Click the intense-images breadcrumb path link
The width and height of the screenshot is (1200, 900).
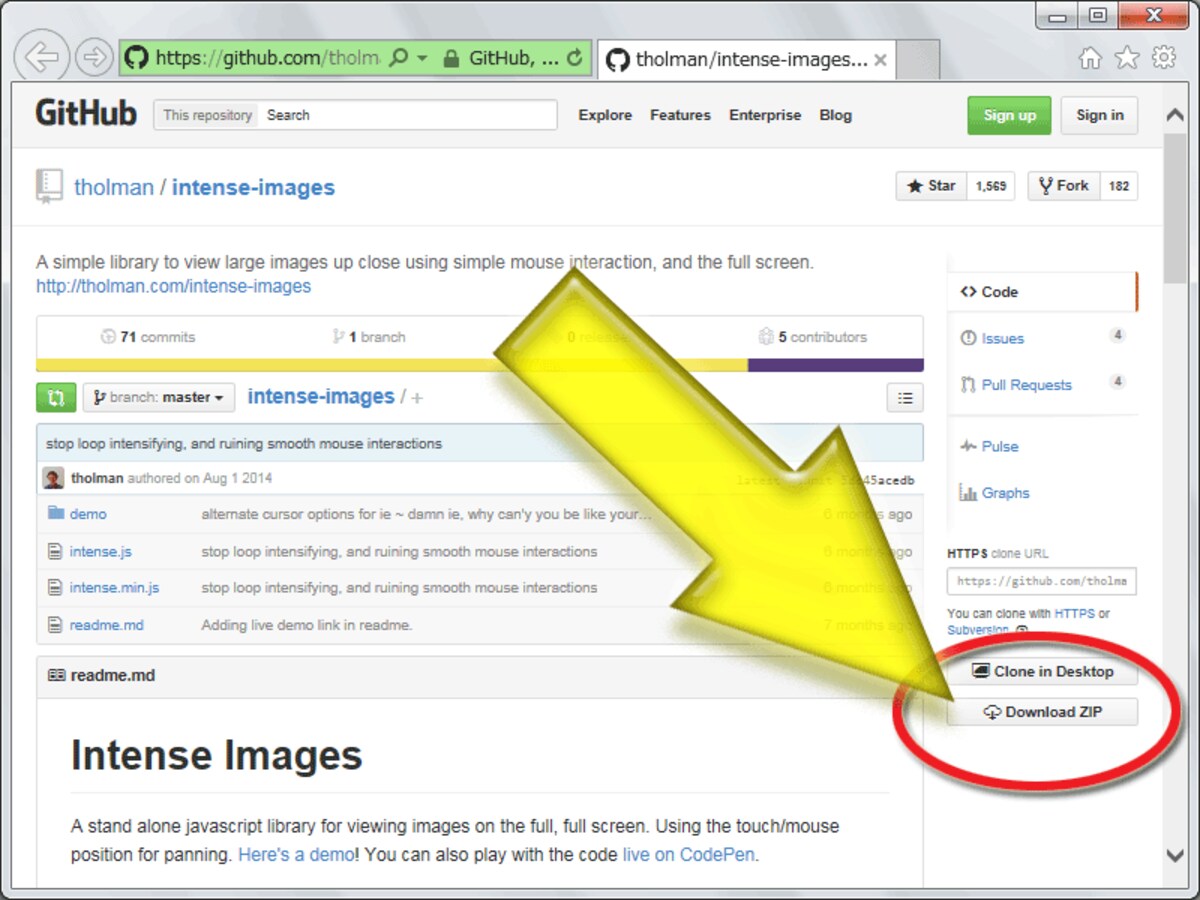point(321,397)
